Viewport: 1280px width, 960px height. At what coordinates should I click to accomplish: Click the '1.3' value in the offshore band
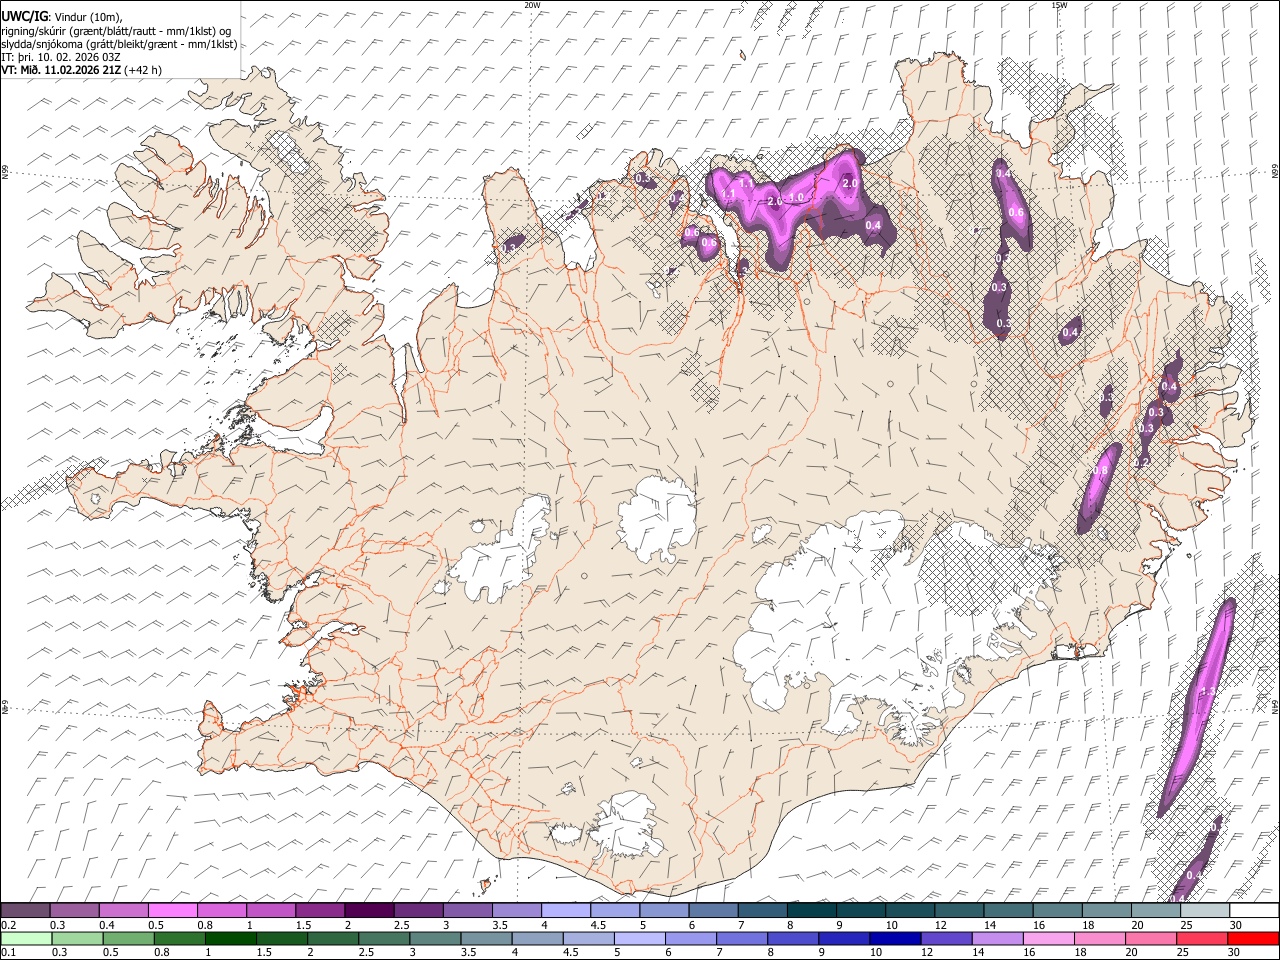1207,692
